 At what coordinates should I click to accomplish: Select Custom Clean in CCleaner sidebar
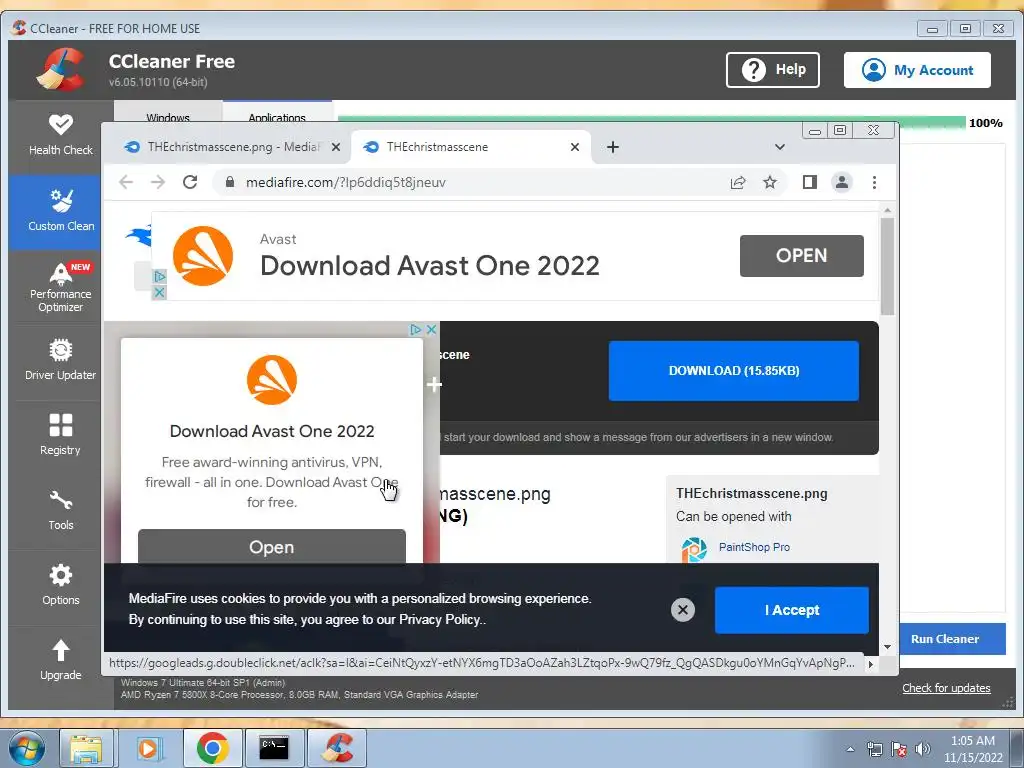pyautogui.click(x=61, y=212)
